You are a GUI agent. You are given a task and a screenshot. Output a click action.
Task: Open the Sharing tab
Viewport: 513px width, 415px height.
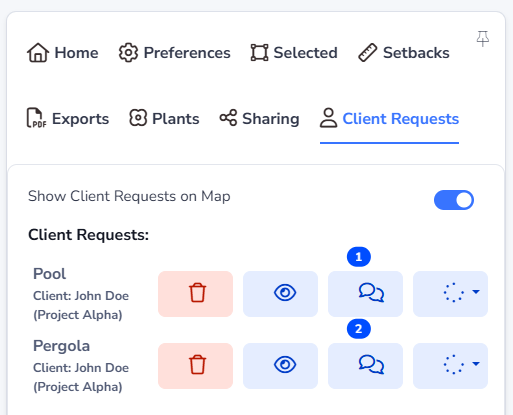pos(259,118)
